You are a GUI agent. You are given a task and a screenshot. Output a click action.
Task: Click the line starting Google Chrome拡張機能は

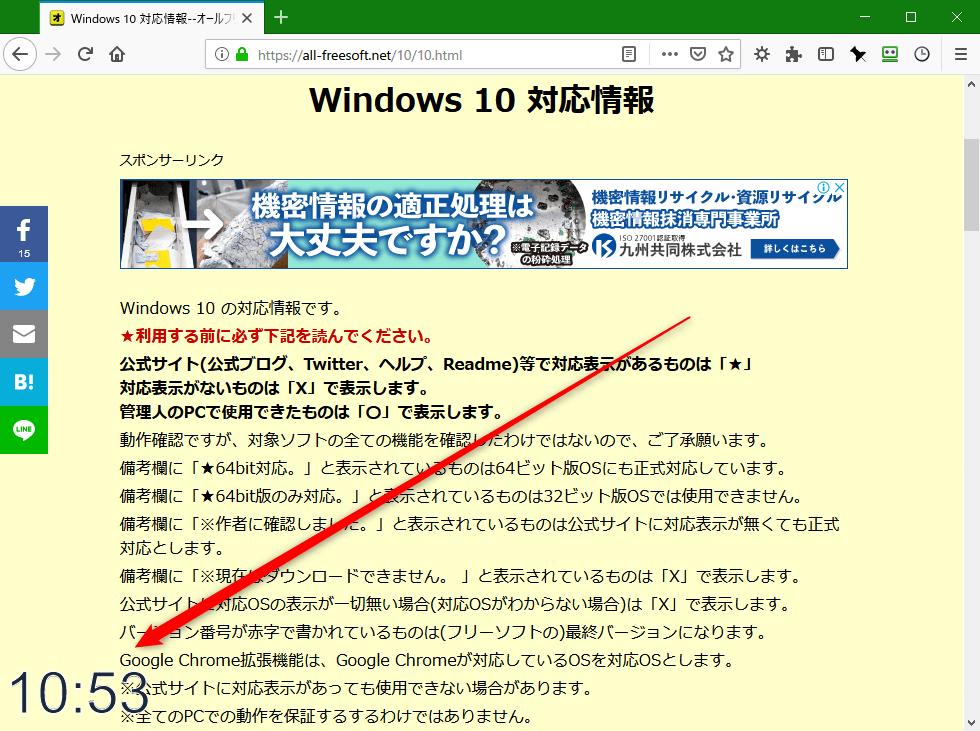(428, 660)
